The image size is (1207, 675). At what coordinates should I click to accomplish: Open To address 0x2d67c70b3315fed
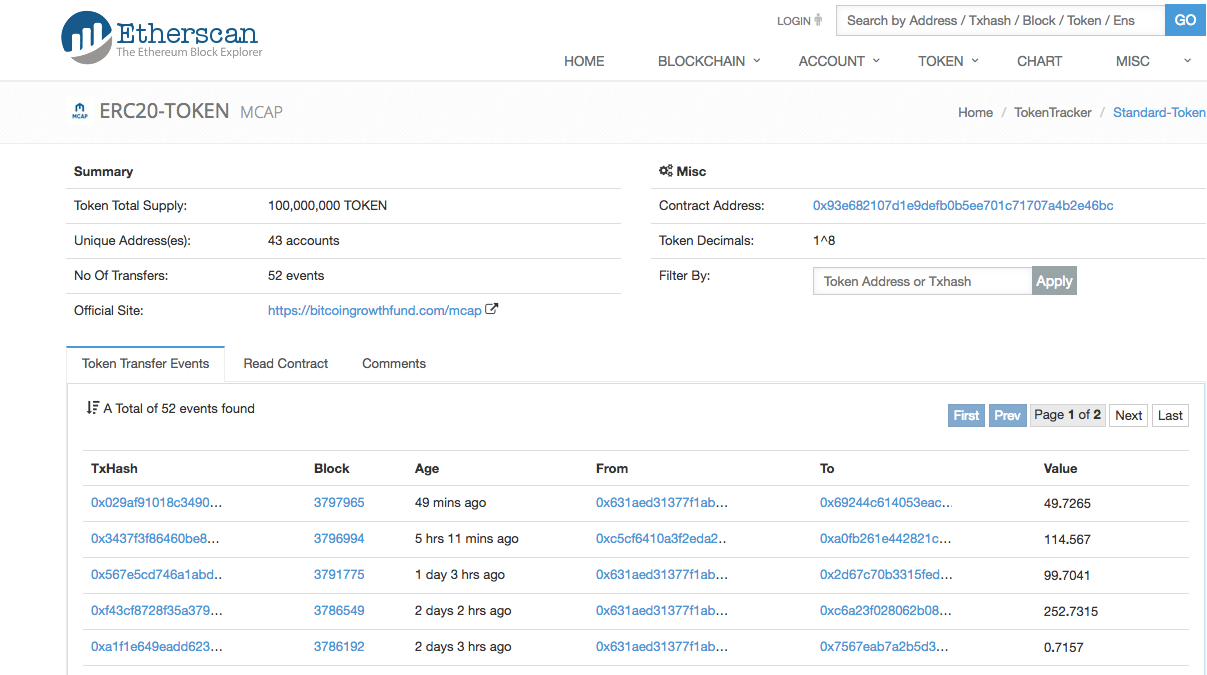(886, 575)
